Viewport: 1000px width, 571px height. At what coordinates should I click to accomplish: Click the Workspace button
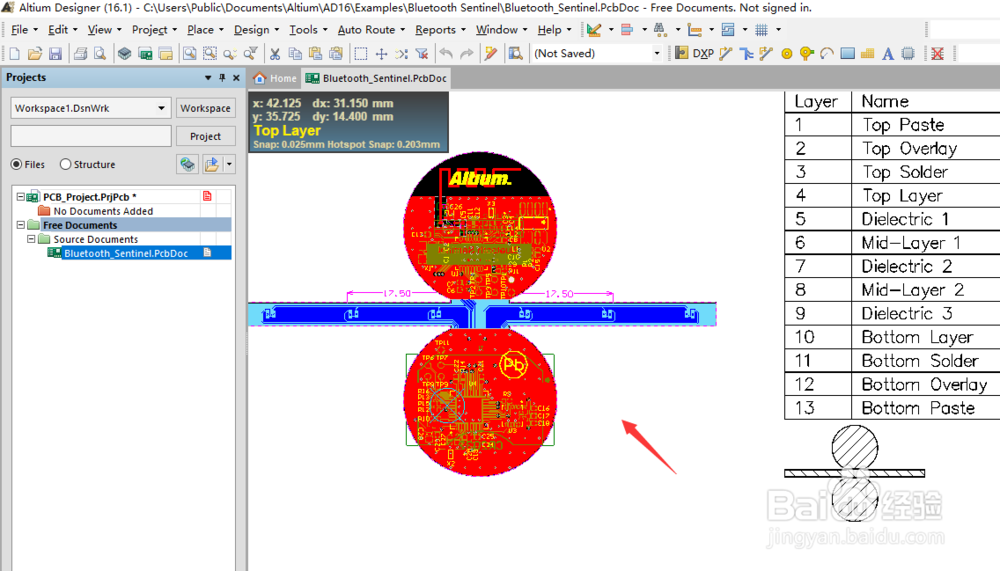pyautogui.click(x=205, y=108)
